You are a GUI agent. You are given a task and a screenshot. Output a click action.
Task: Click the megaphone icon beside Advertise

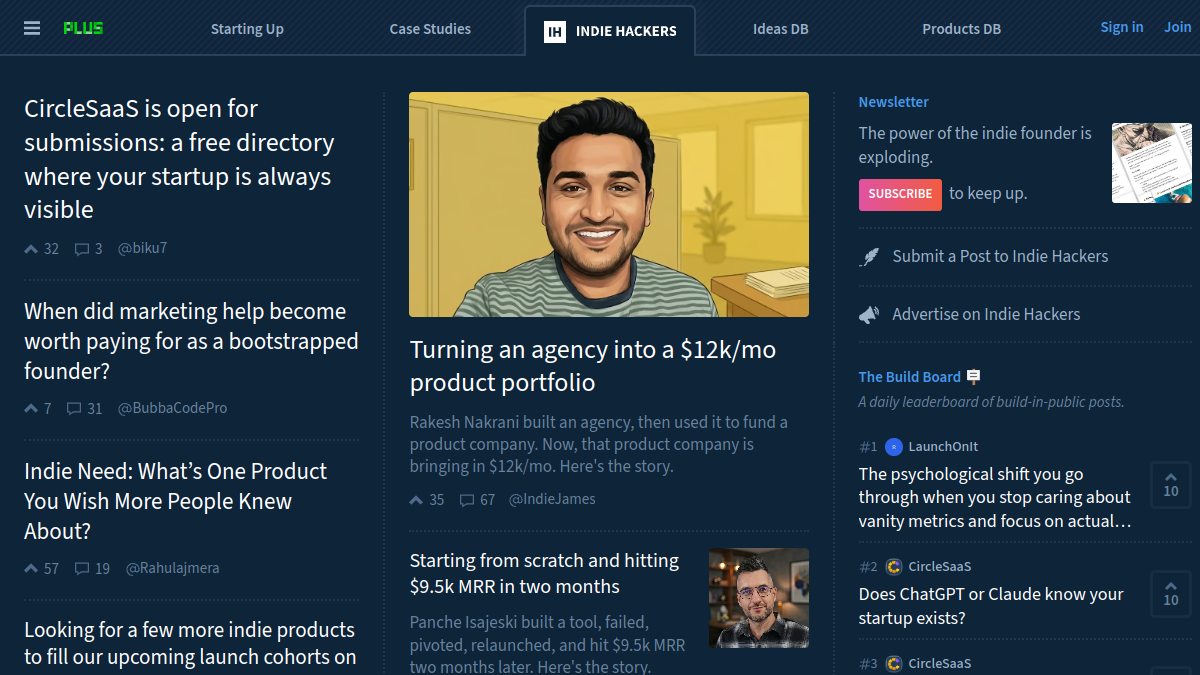tap(870, 315)
